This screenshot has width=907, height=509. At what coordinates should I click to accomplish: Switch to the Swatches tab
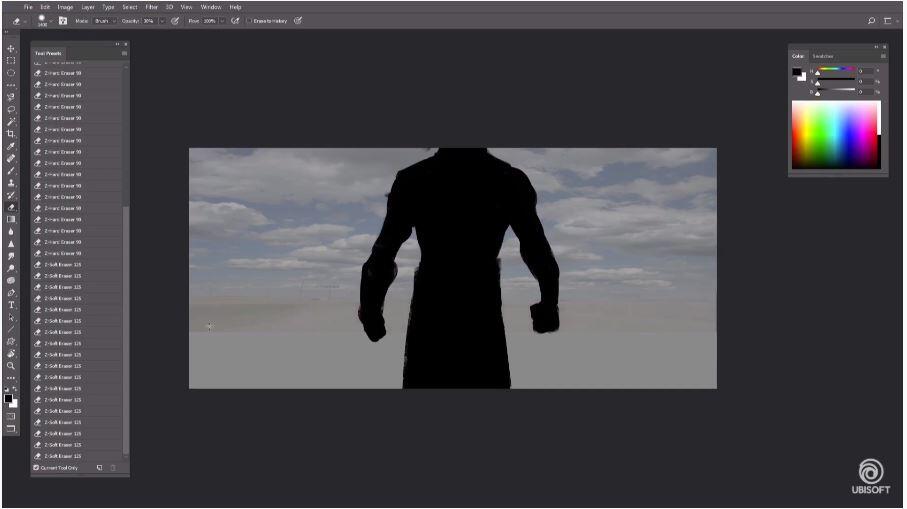[x=823, y=56]
